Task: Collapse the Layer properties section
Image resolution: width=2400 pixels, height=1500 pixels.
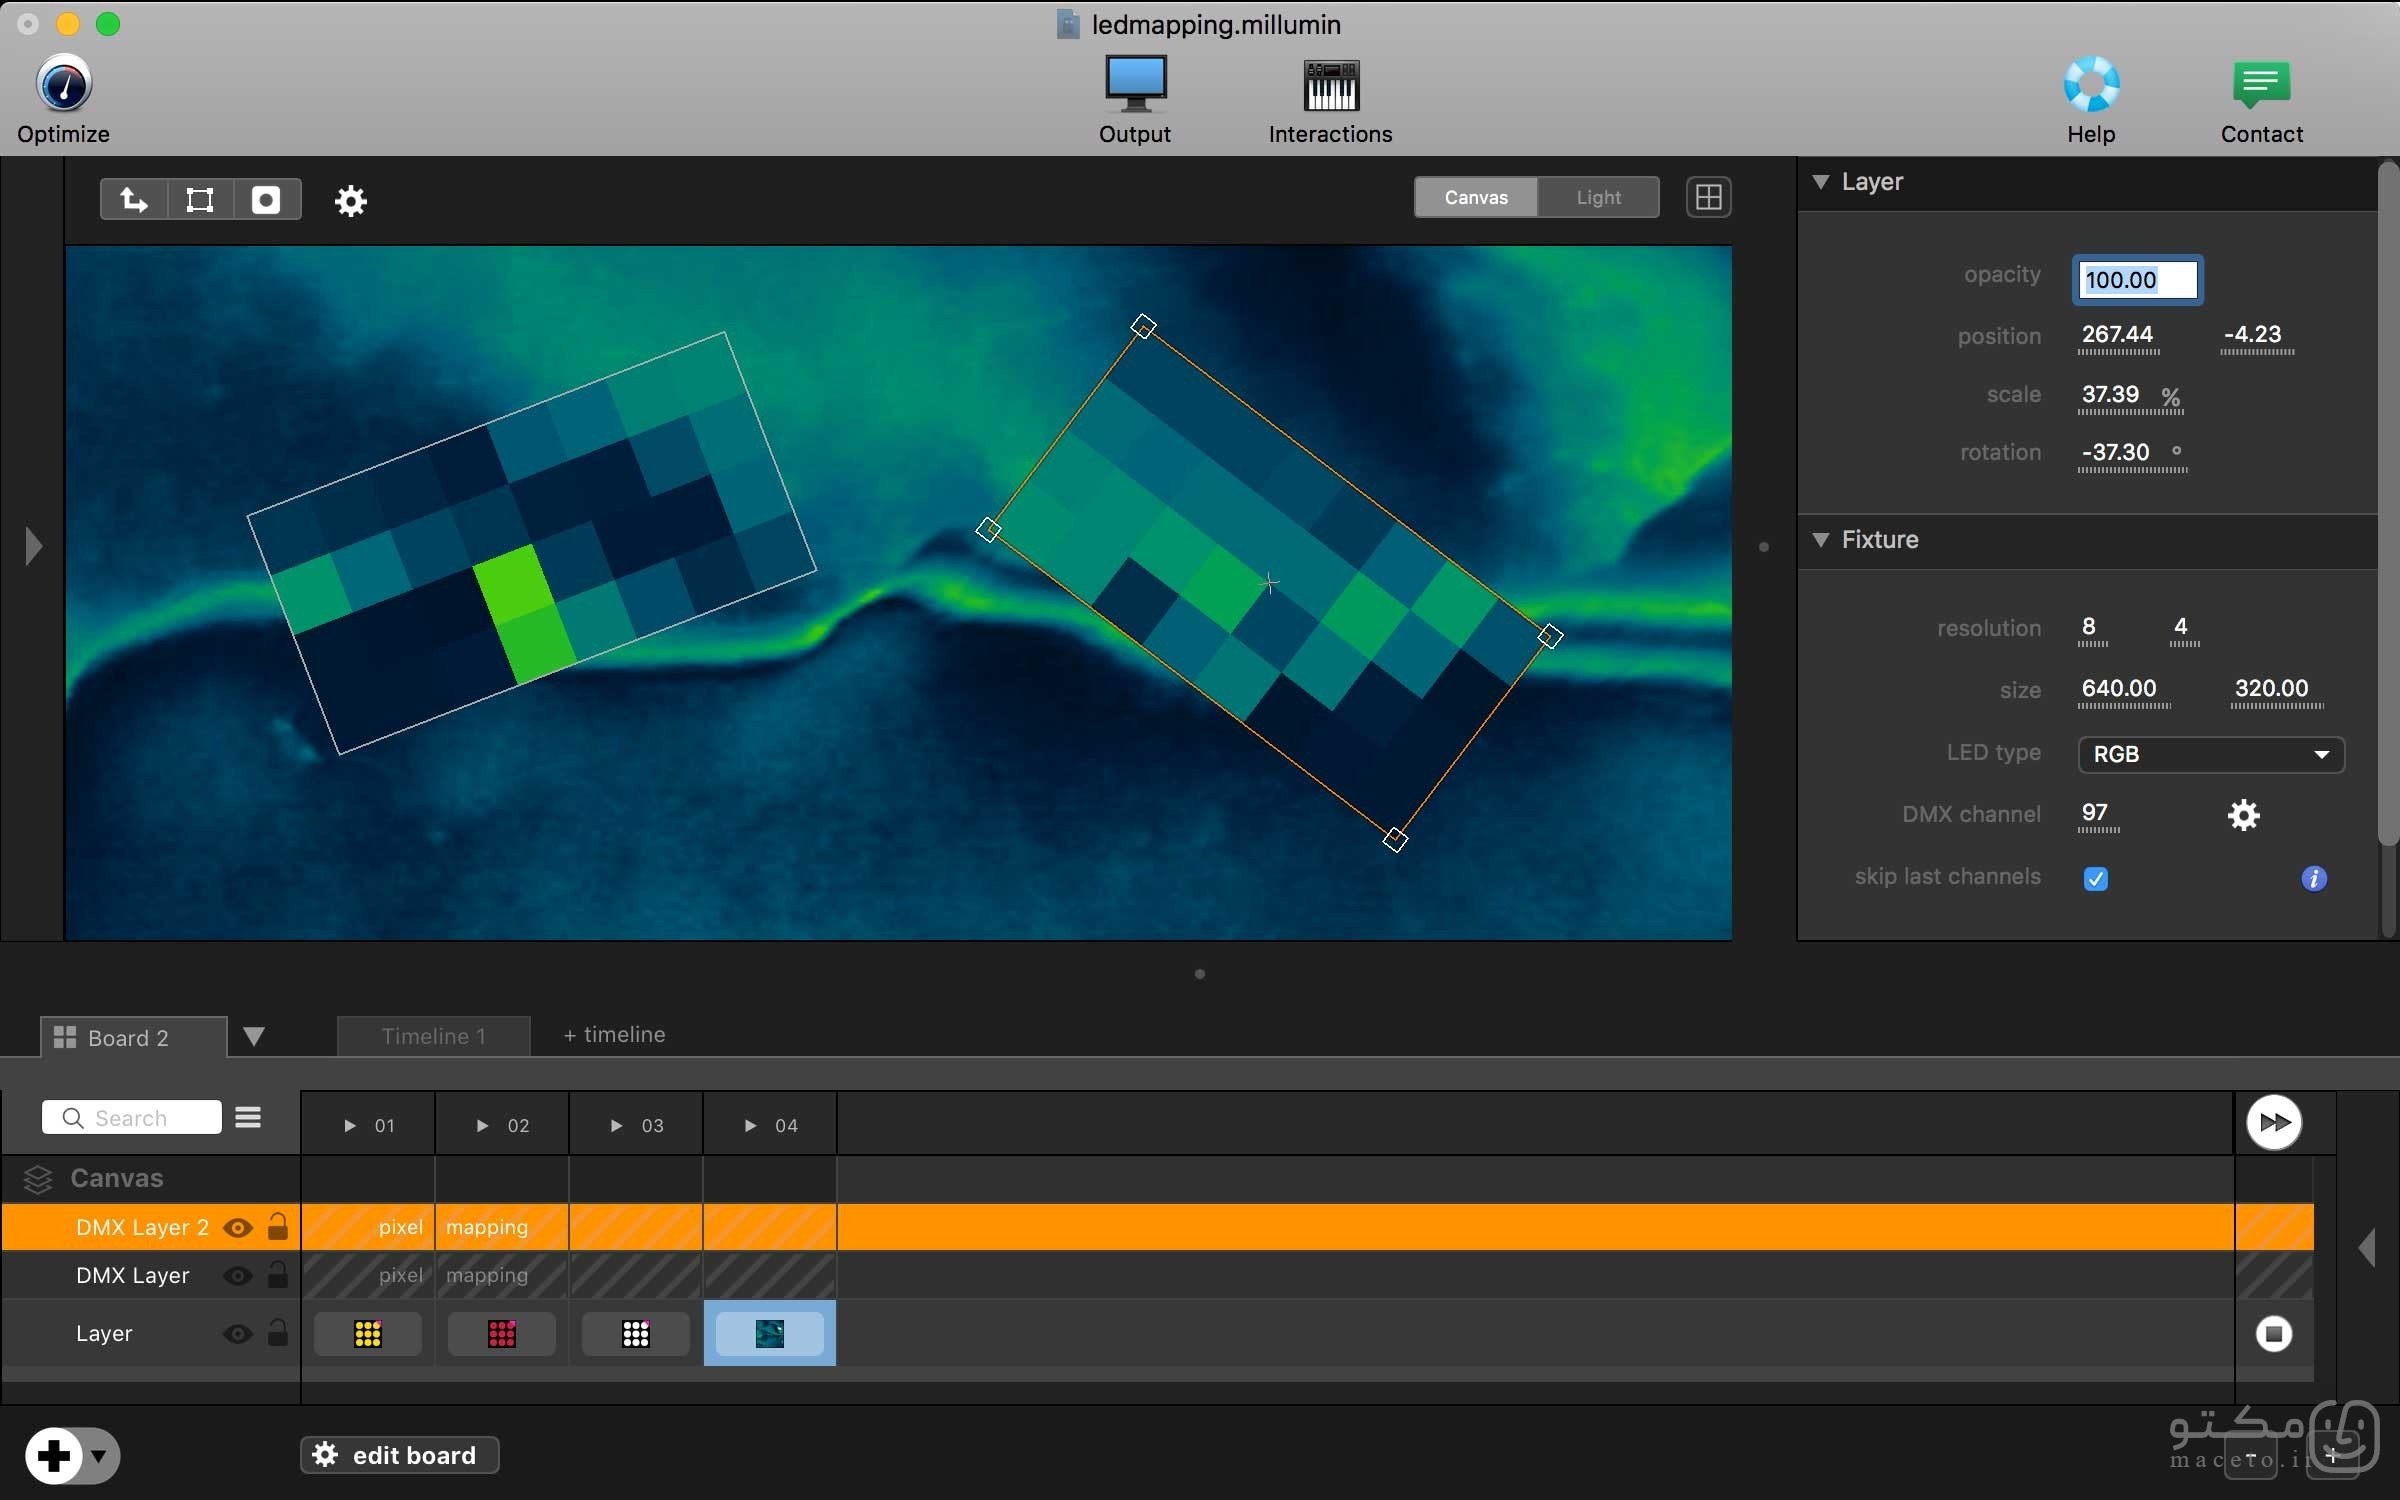Action: point(1821,182)
